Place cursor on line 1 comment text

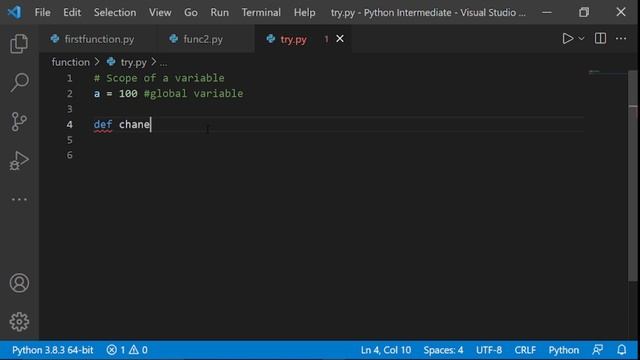click(159, 78)
